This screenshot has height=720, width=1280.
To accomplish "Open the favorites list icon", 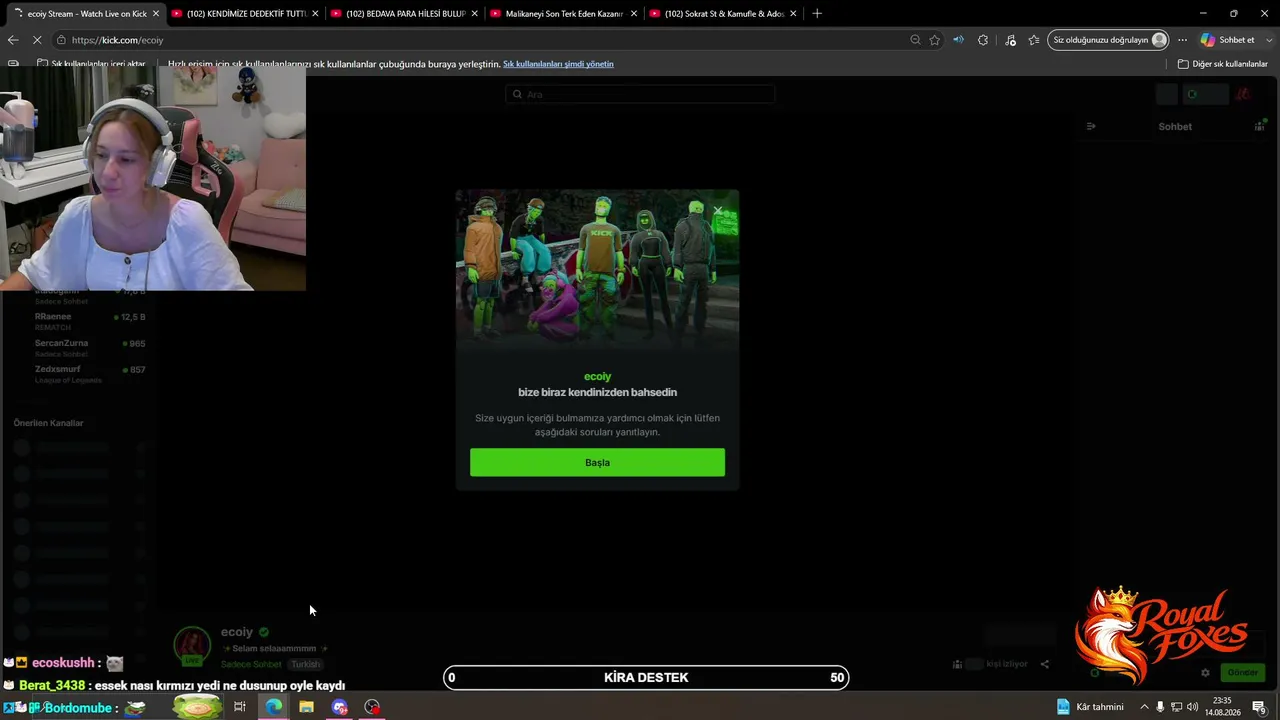I will tap(1034, 40).
